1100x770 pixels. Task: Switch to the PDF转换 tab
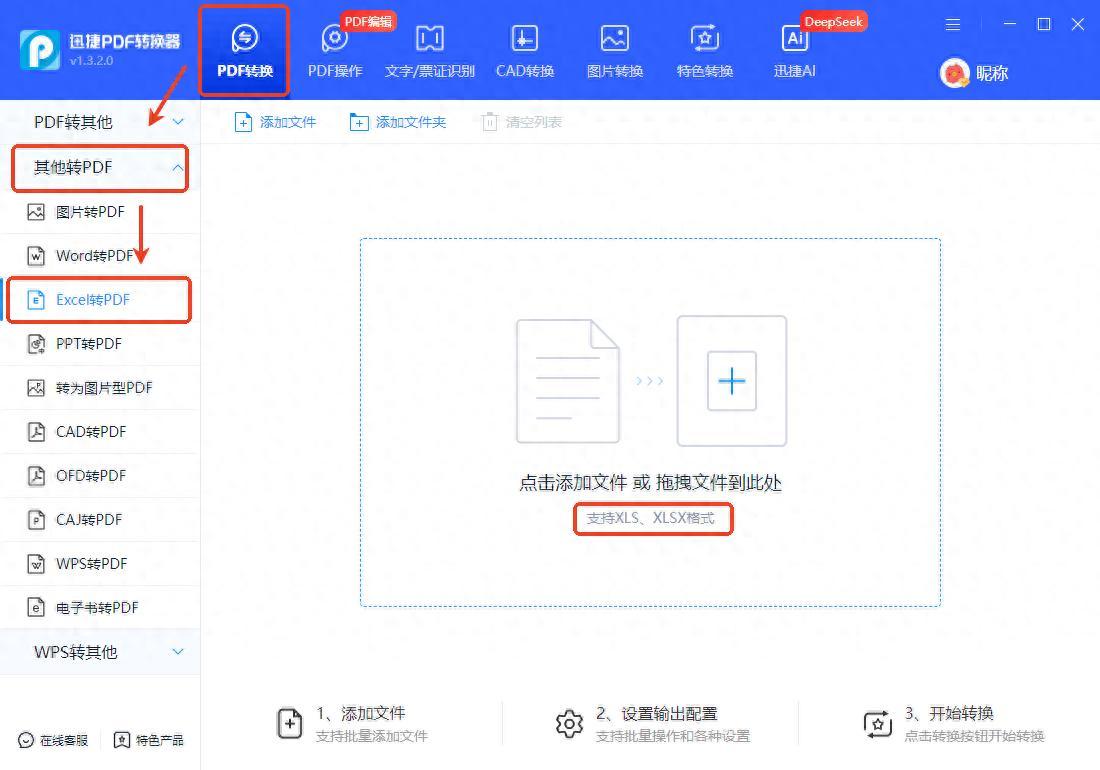pos(245,50)
